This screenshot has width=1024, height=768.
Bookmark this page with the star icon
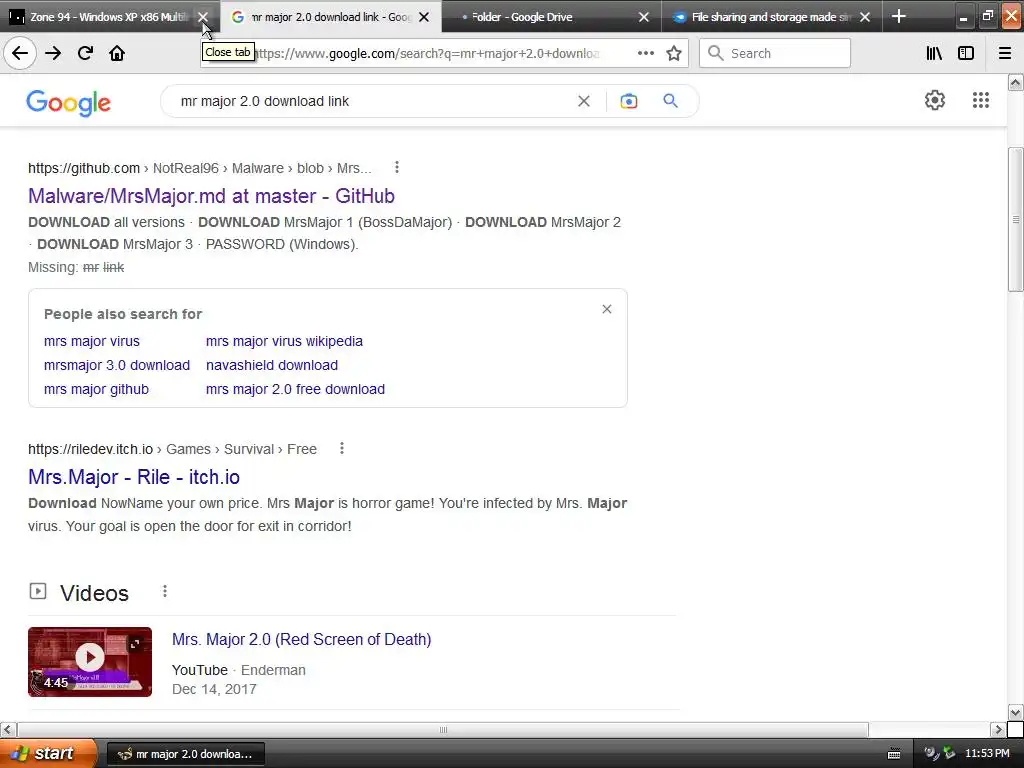point(674,53)
